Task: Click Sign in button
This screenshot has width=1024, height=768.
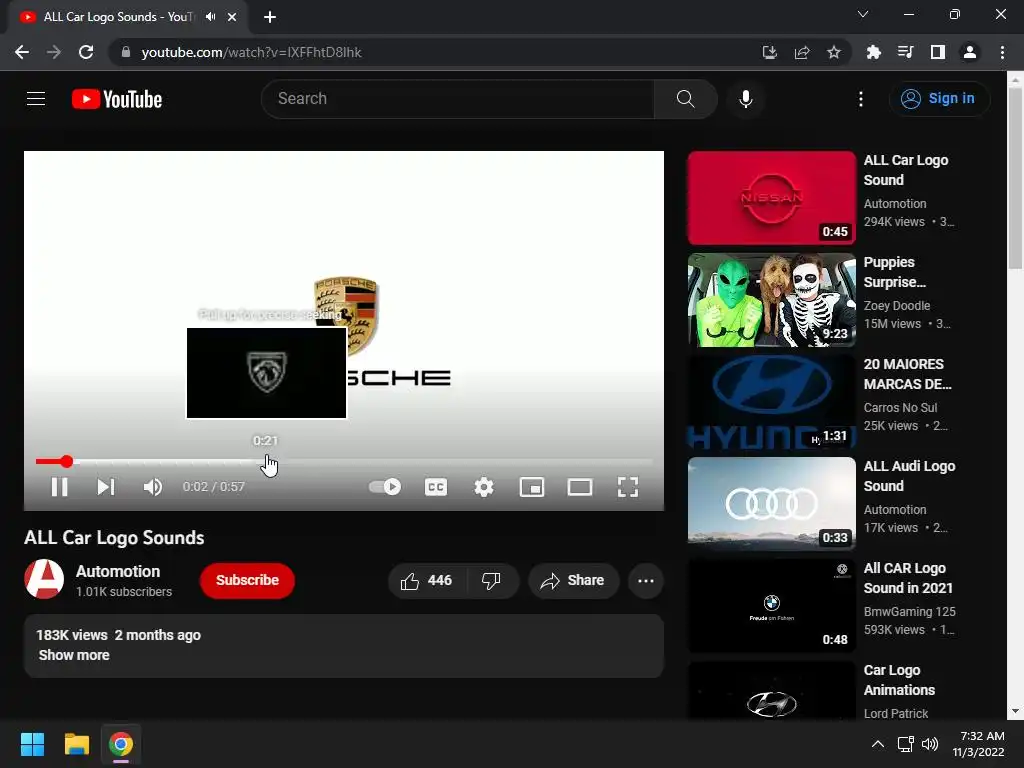Action: click(x=939, y=99)
